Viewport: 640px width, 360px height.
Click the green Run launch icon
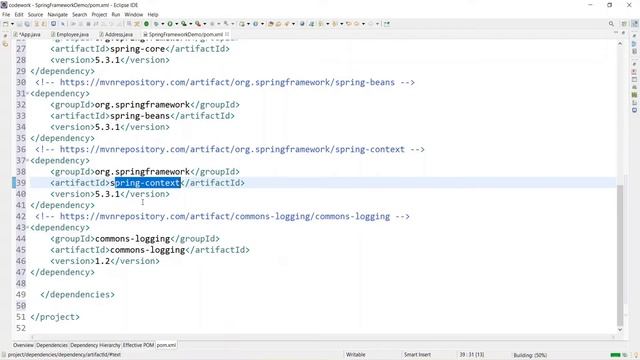[170, 24]
